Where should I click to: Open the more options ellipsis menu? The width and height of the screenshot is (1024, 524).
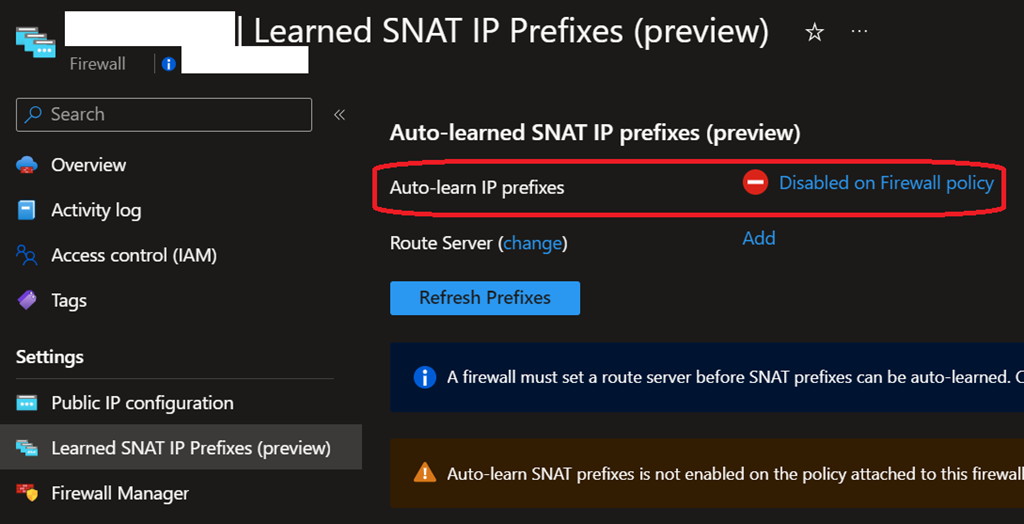tap(859, 32)
